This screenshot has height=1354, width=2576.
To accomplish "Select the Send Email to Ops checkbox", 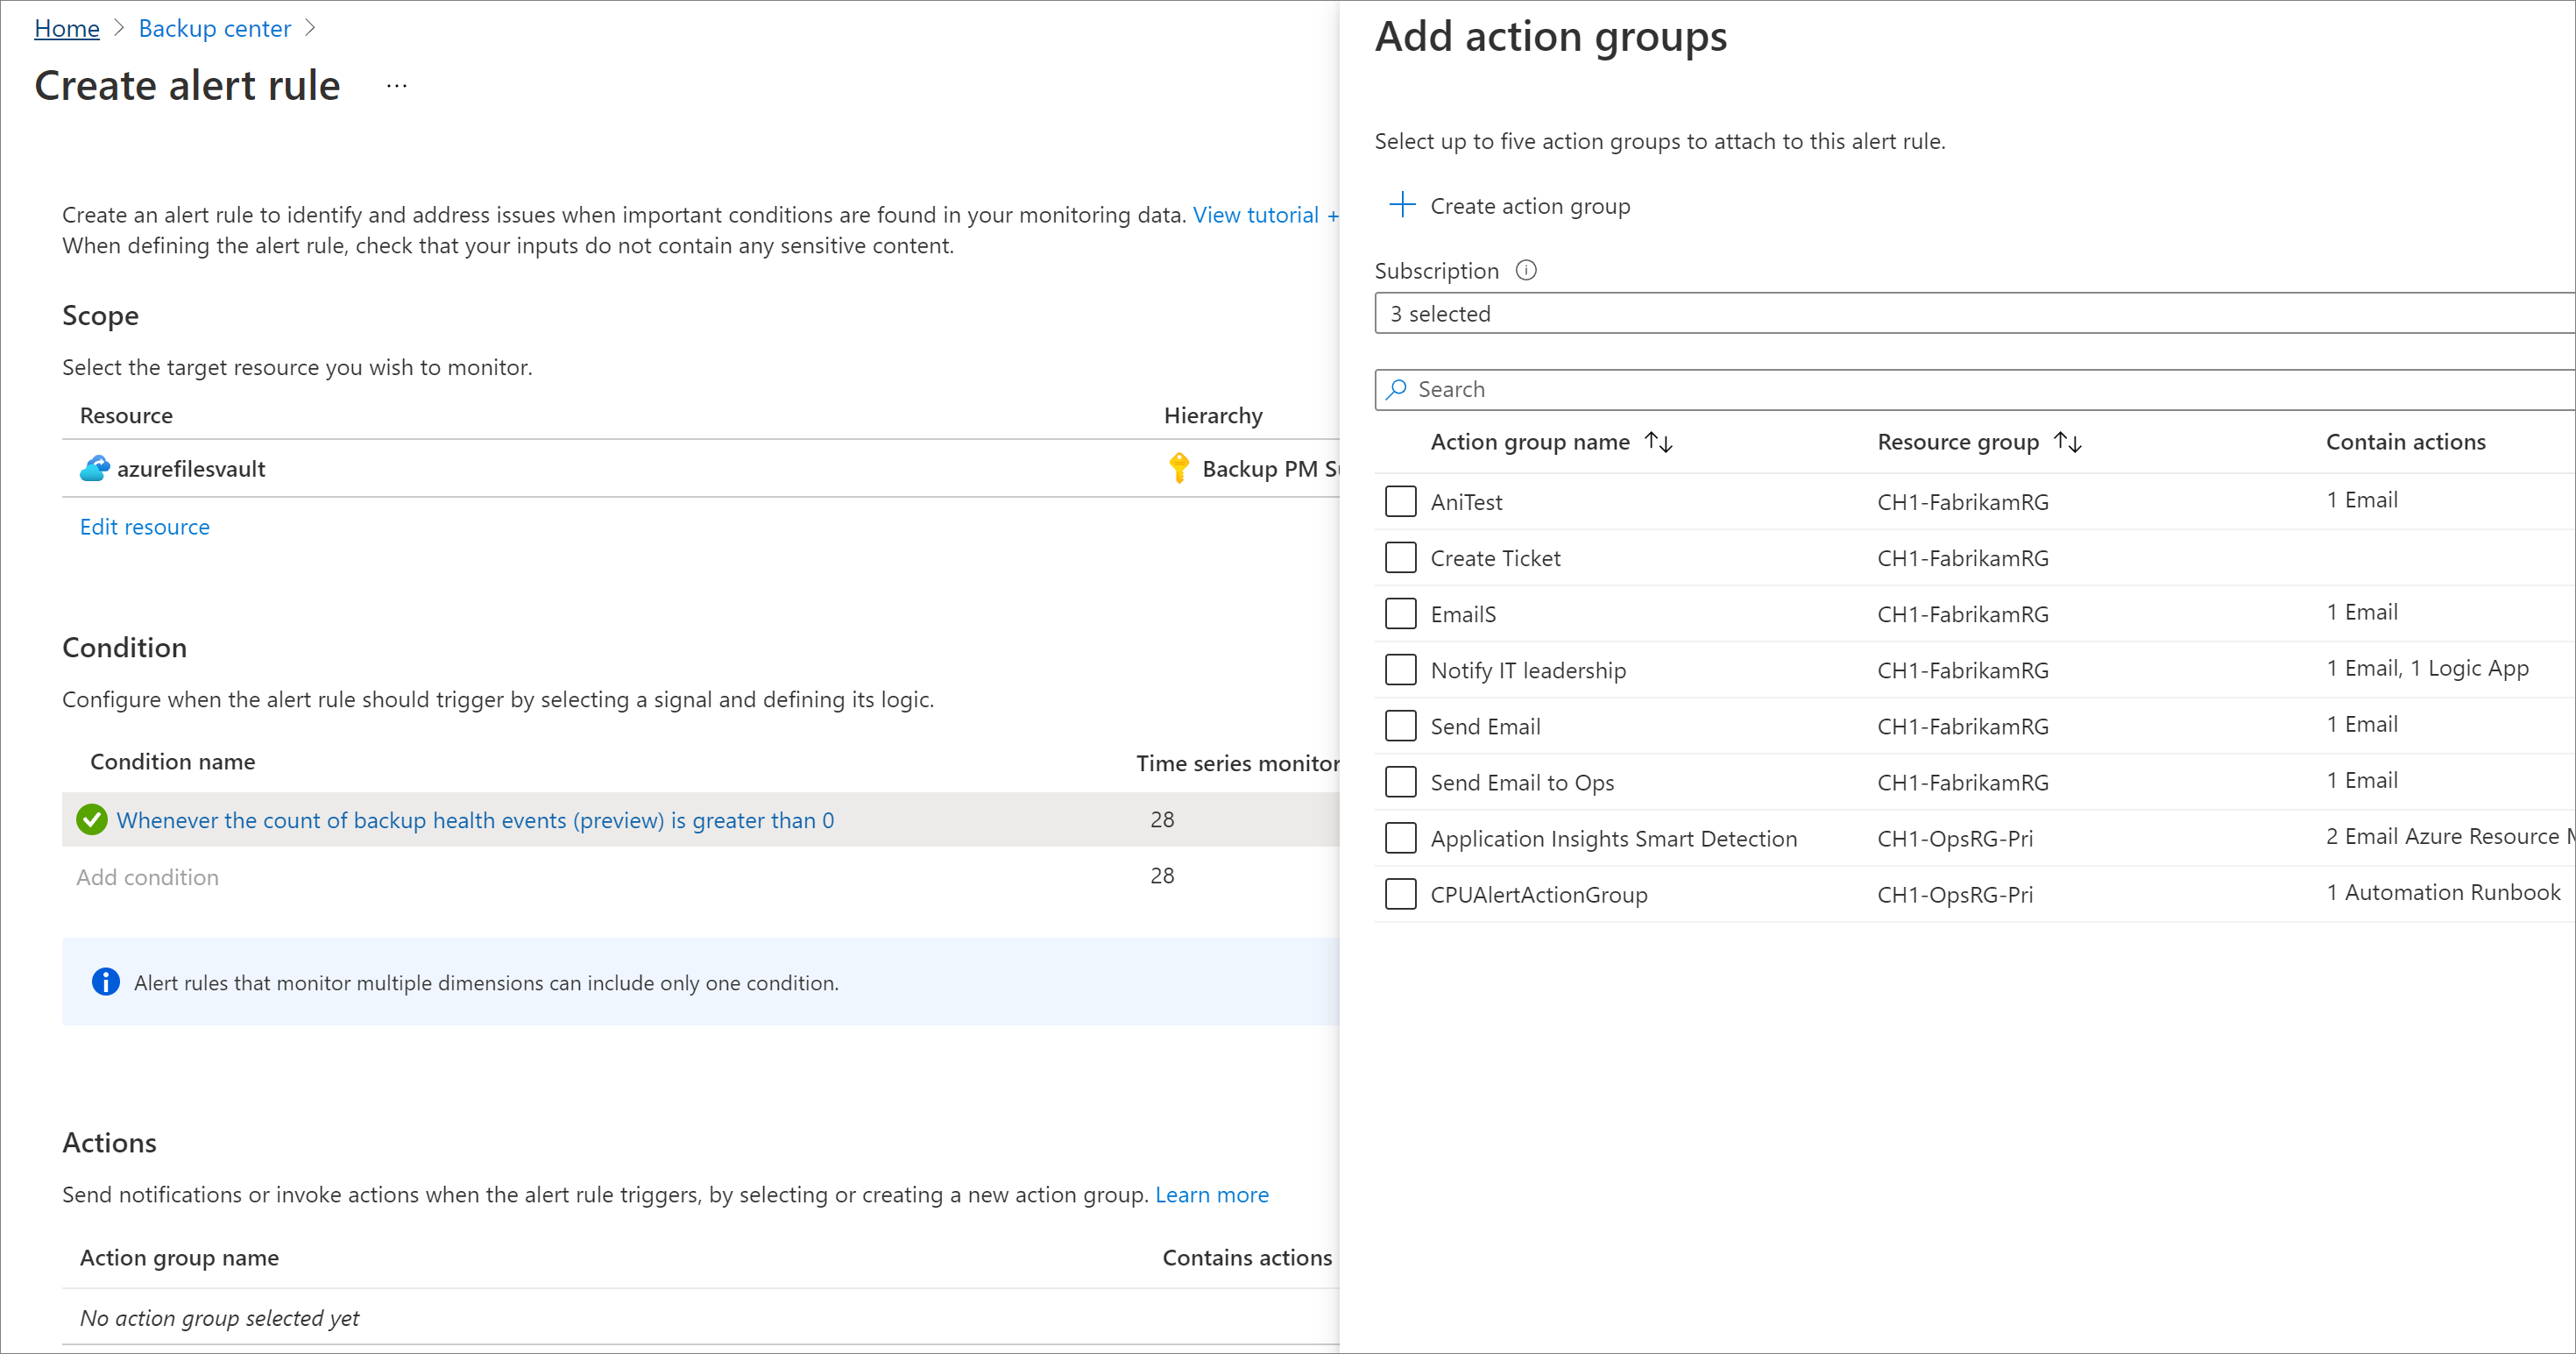I will coord(1398,782).
